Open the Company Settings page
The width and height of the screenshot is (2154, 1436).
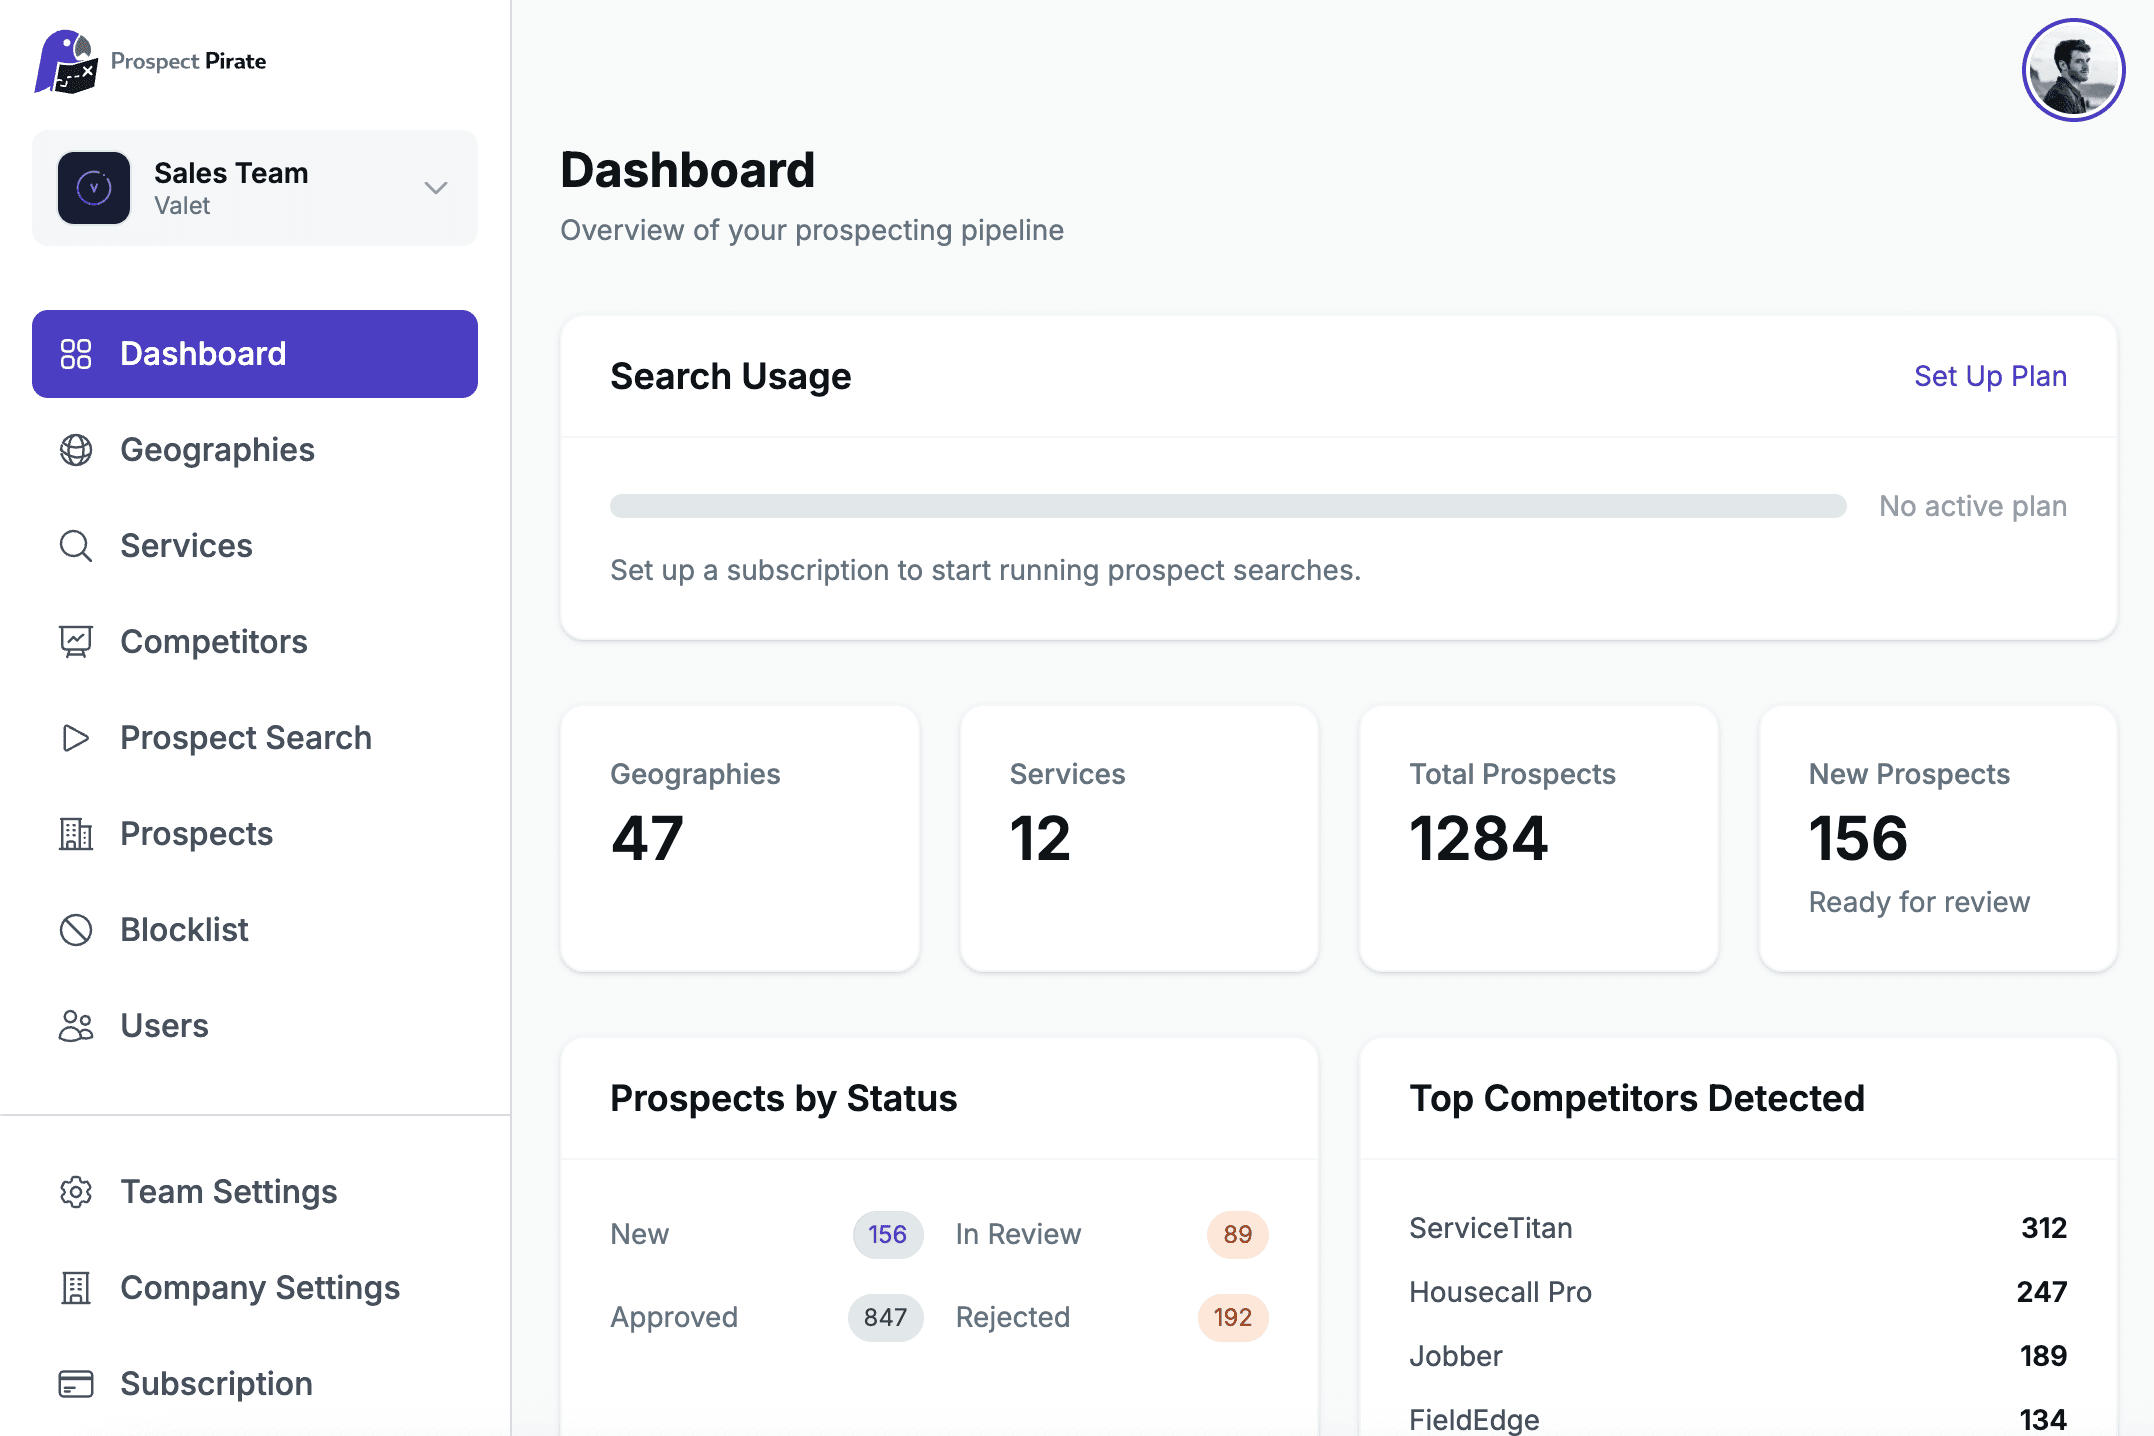[x=259, y=1288]
